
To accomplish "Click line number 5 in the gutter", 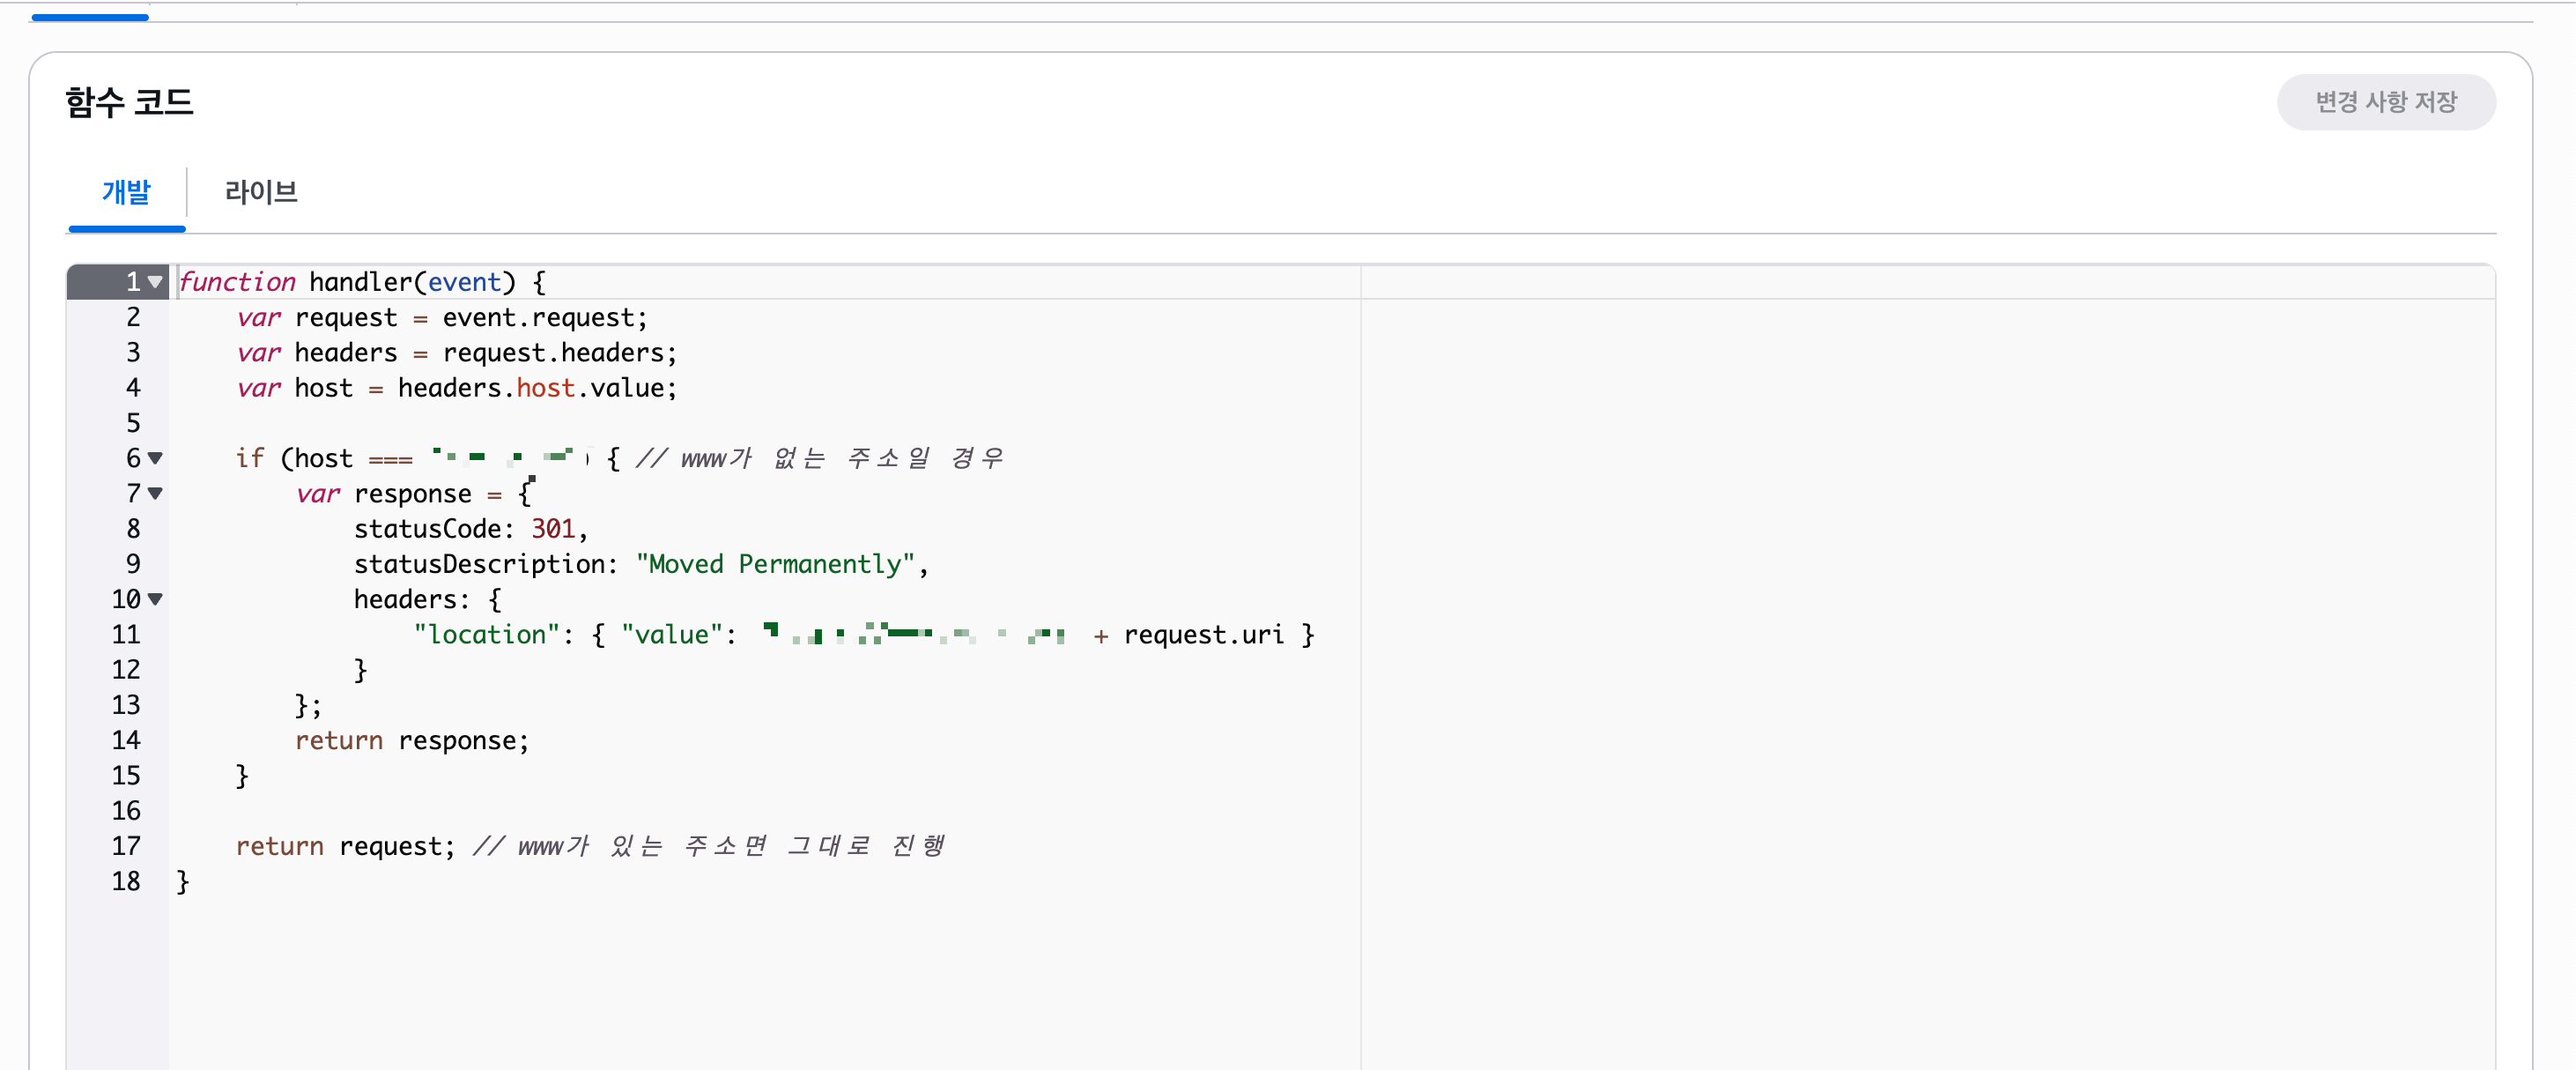I will [x=133, y=423].
